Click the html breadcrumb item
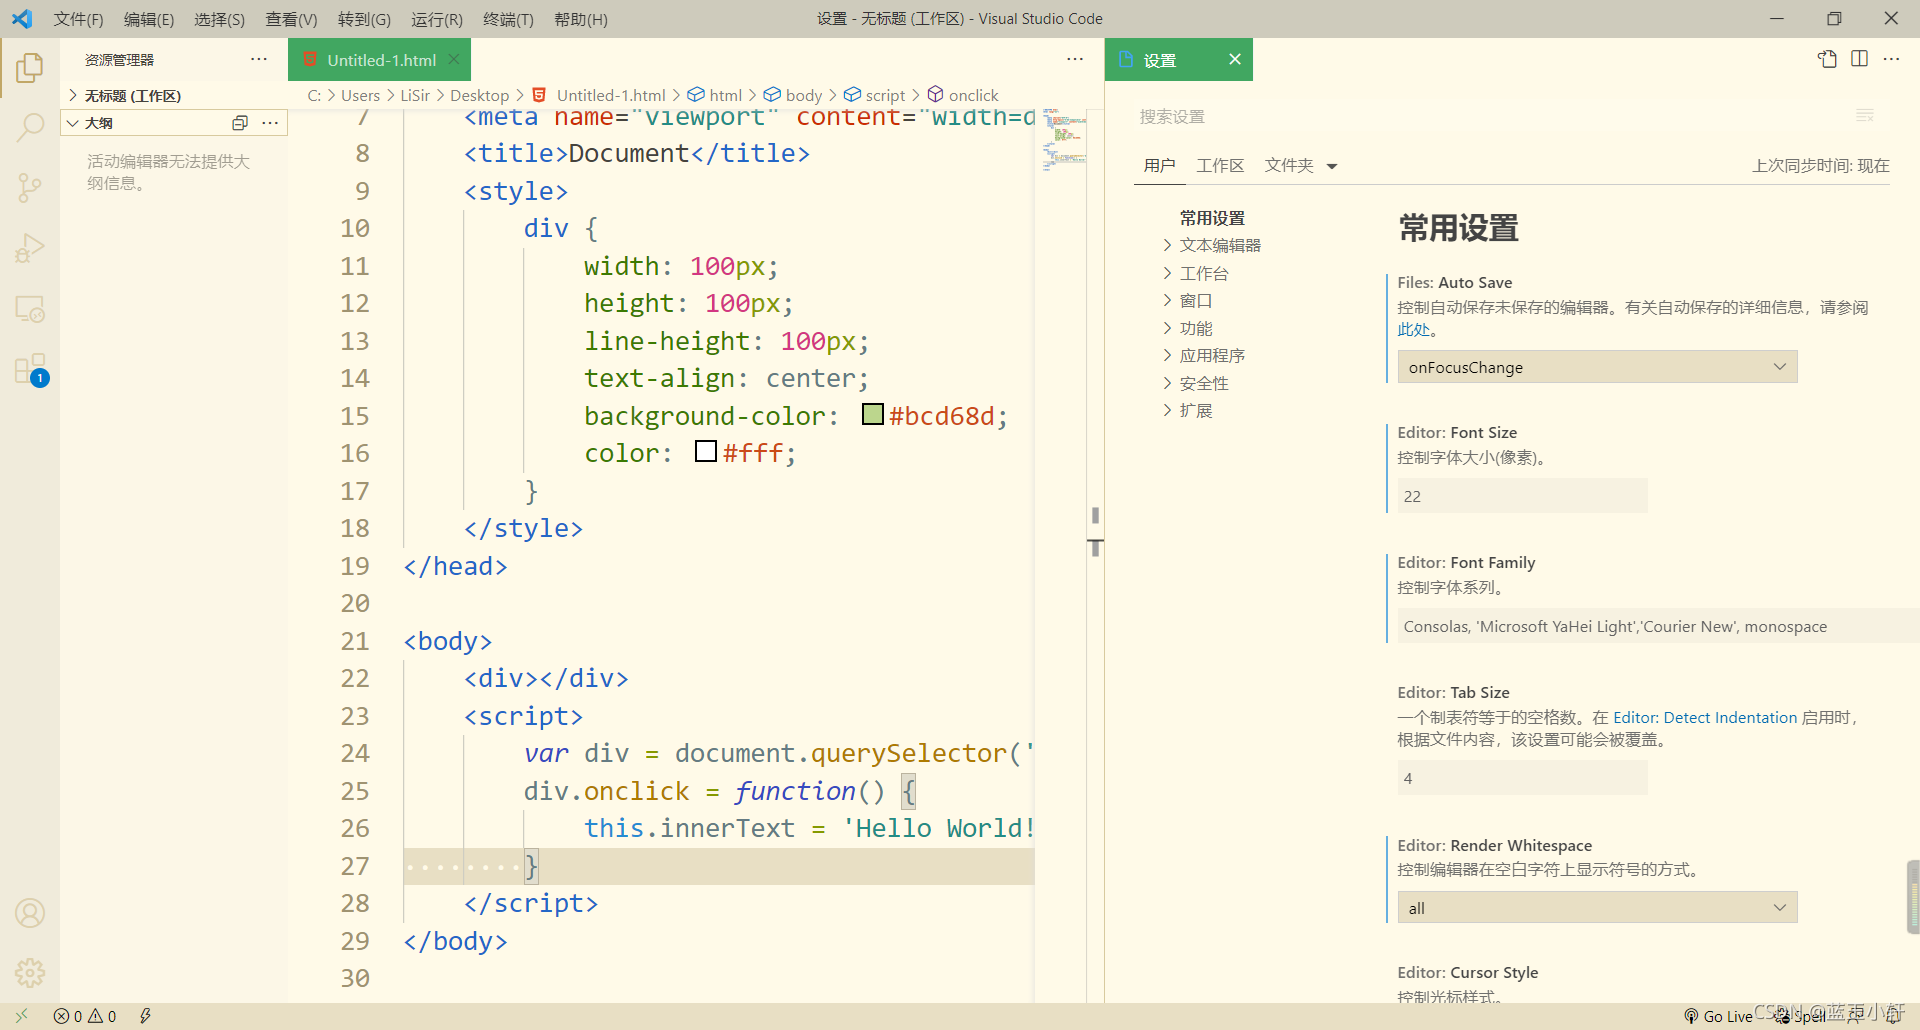 pos(714,95)
